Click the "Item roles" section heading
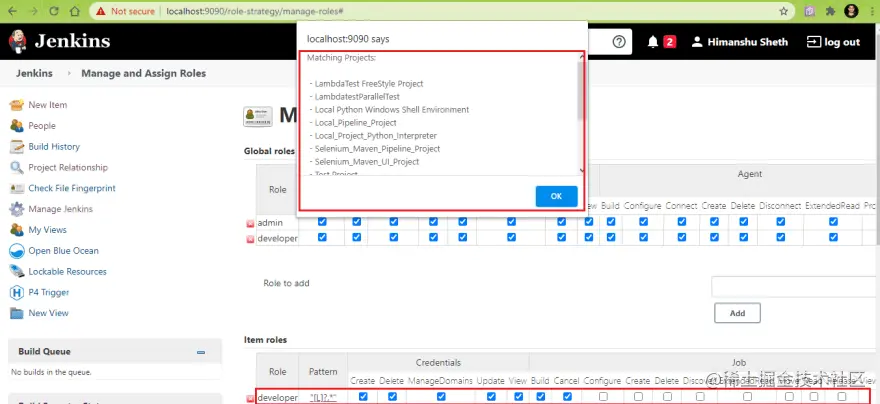 click(265, 339)
